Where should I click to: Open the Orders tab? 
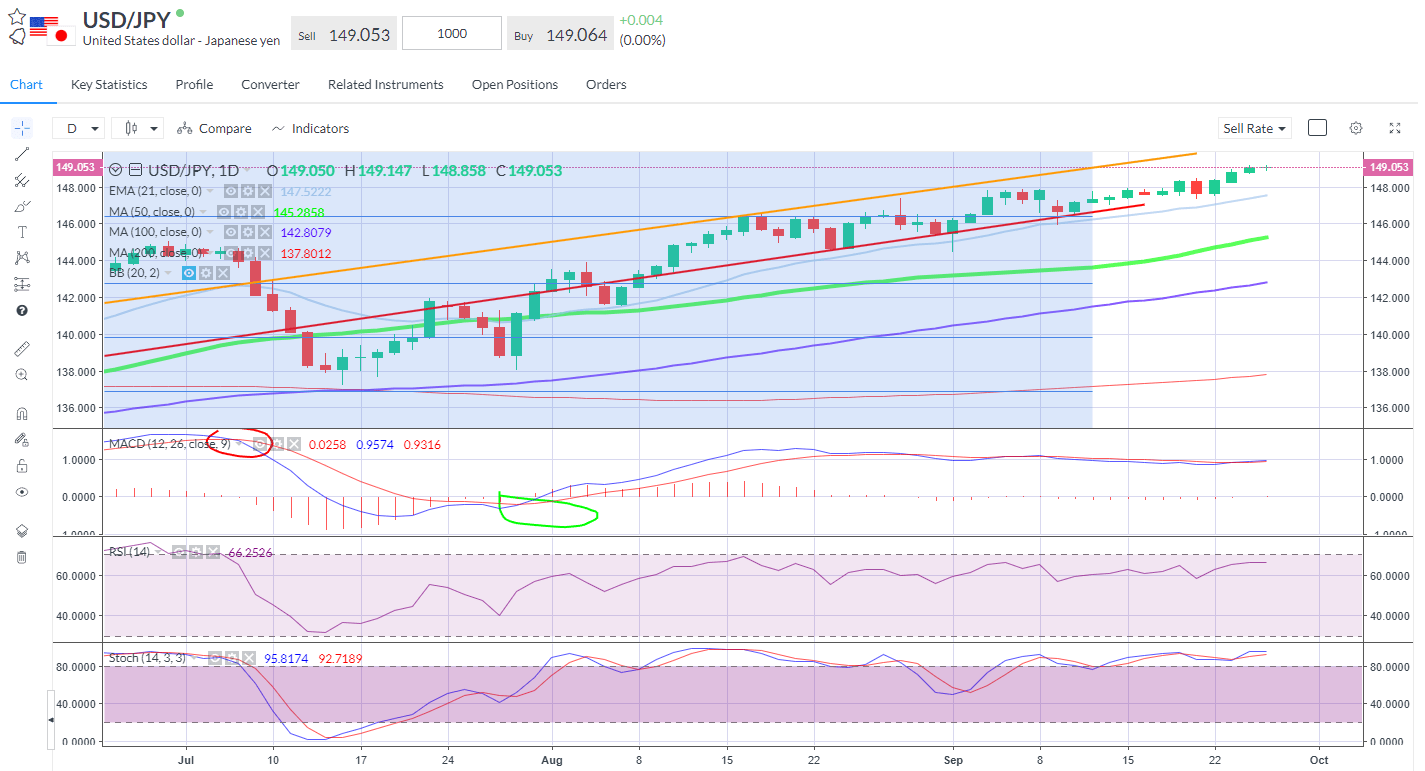coord(606,85)
